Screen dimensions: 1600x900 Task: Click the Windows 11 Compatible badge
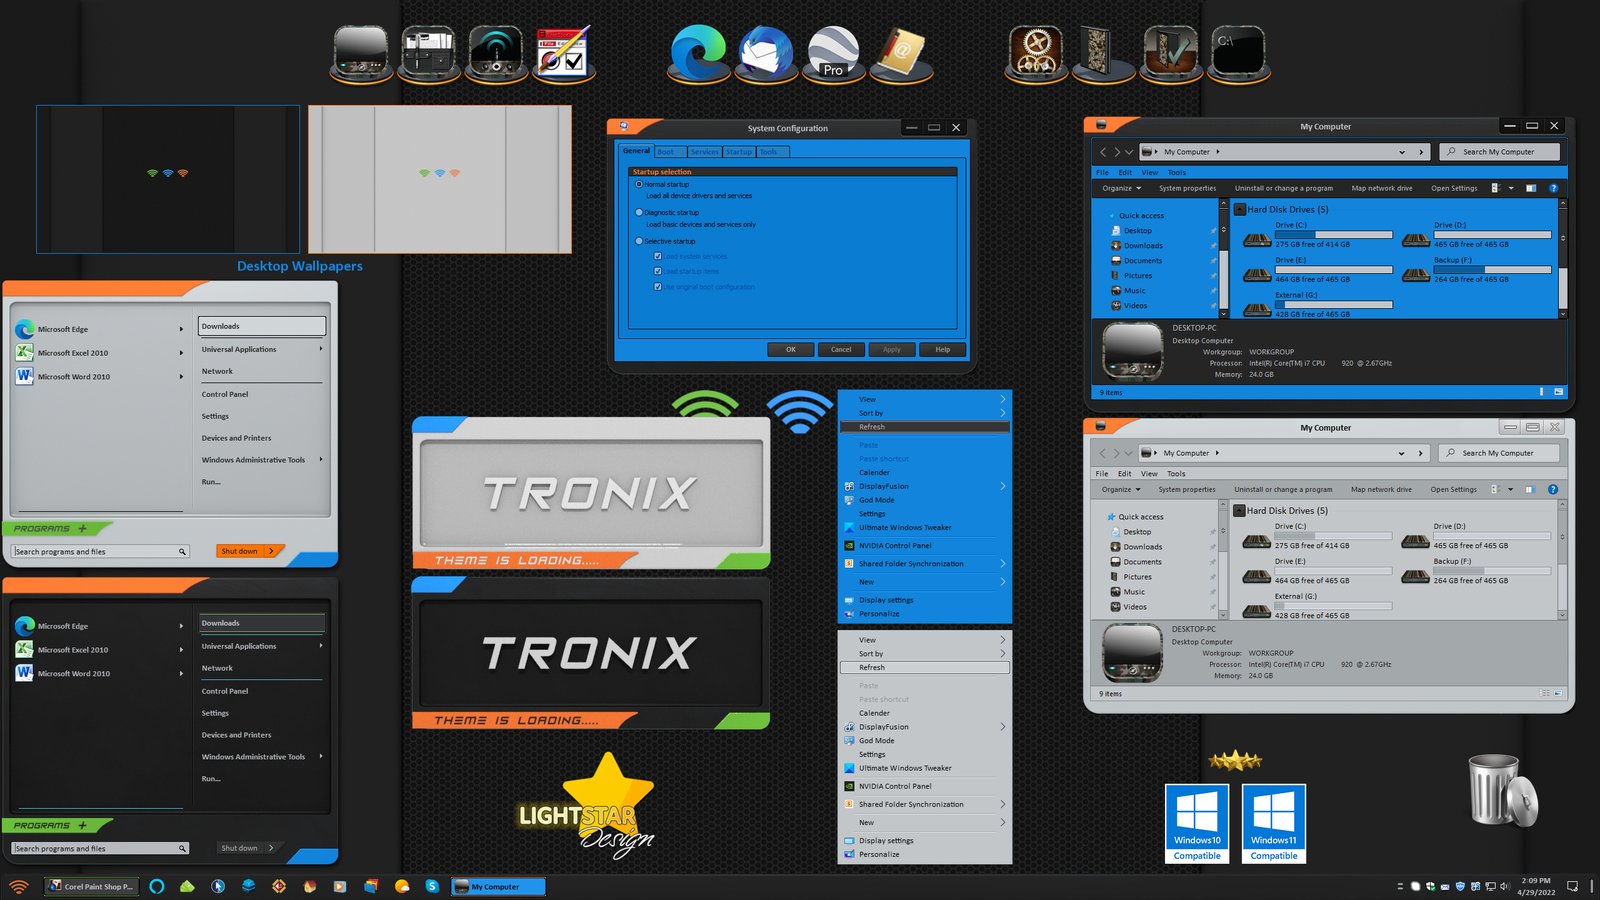1274,823
